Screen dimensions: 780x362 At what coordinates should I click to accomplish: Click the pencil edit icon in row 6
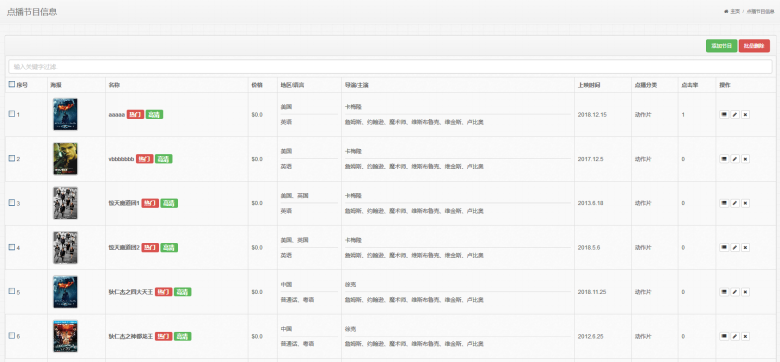coord(735,337)
